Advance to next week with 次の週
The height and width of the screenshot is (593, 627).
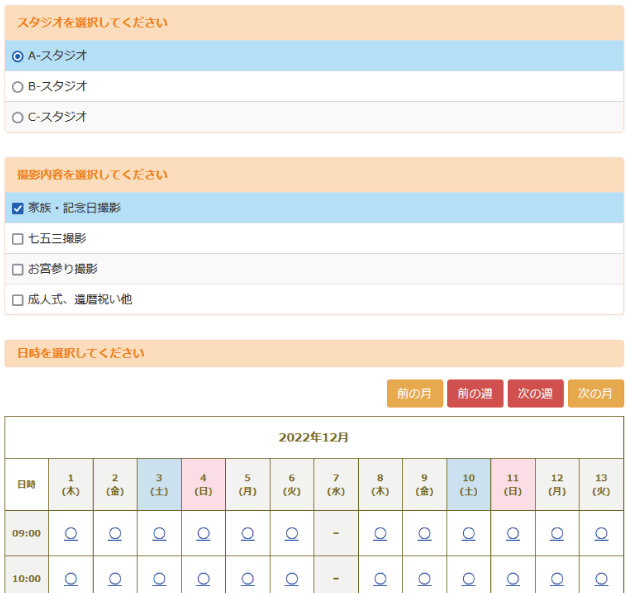(x=535, y=394)
